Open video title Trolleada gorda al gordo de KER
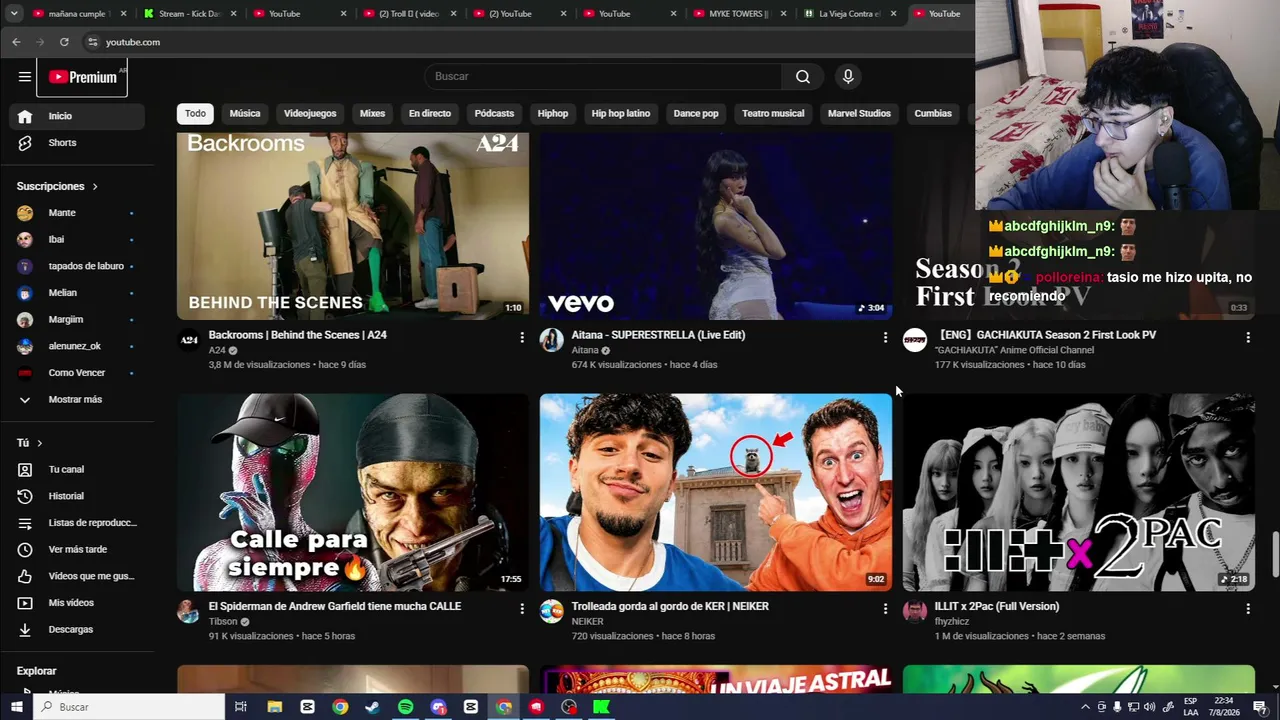1280x720 pixels. [x=670, y=606]
